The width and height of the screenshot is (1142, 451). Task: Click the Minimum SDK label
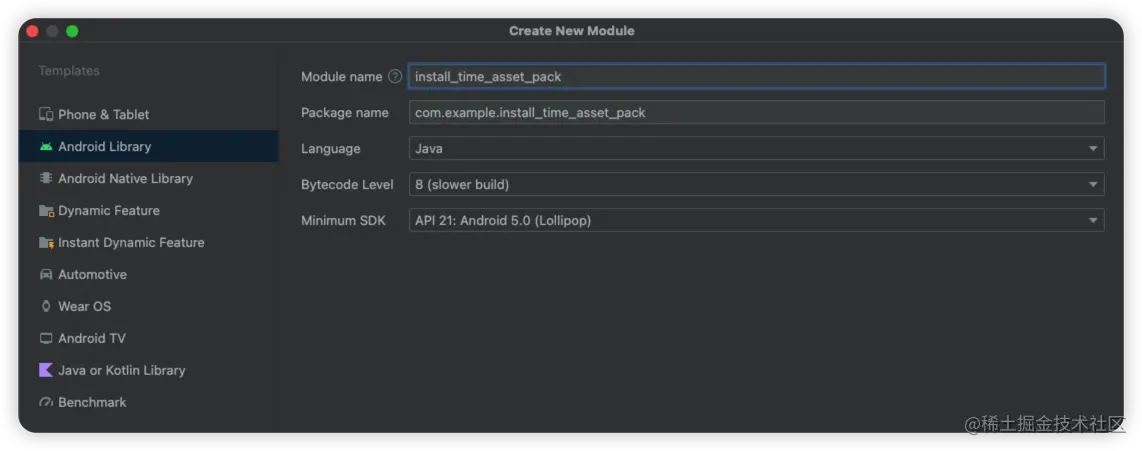tap(344, 220)
